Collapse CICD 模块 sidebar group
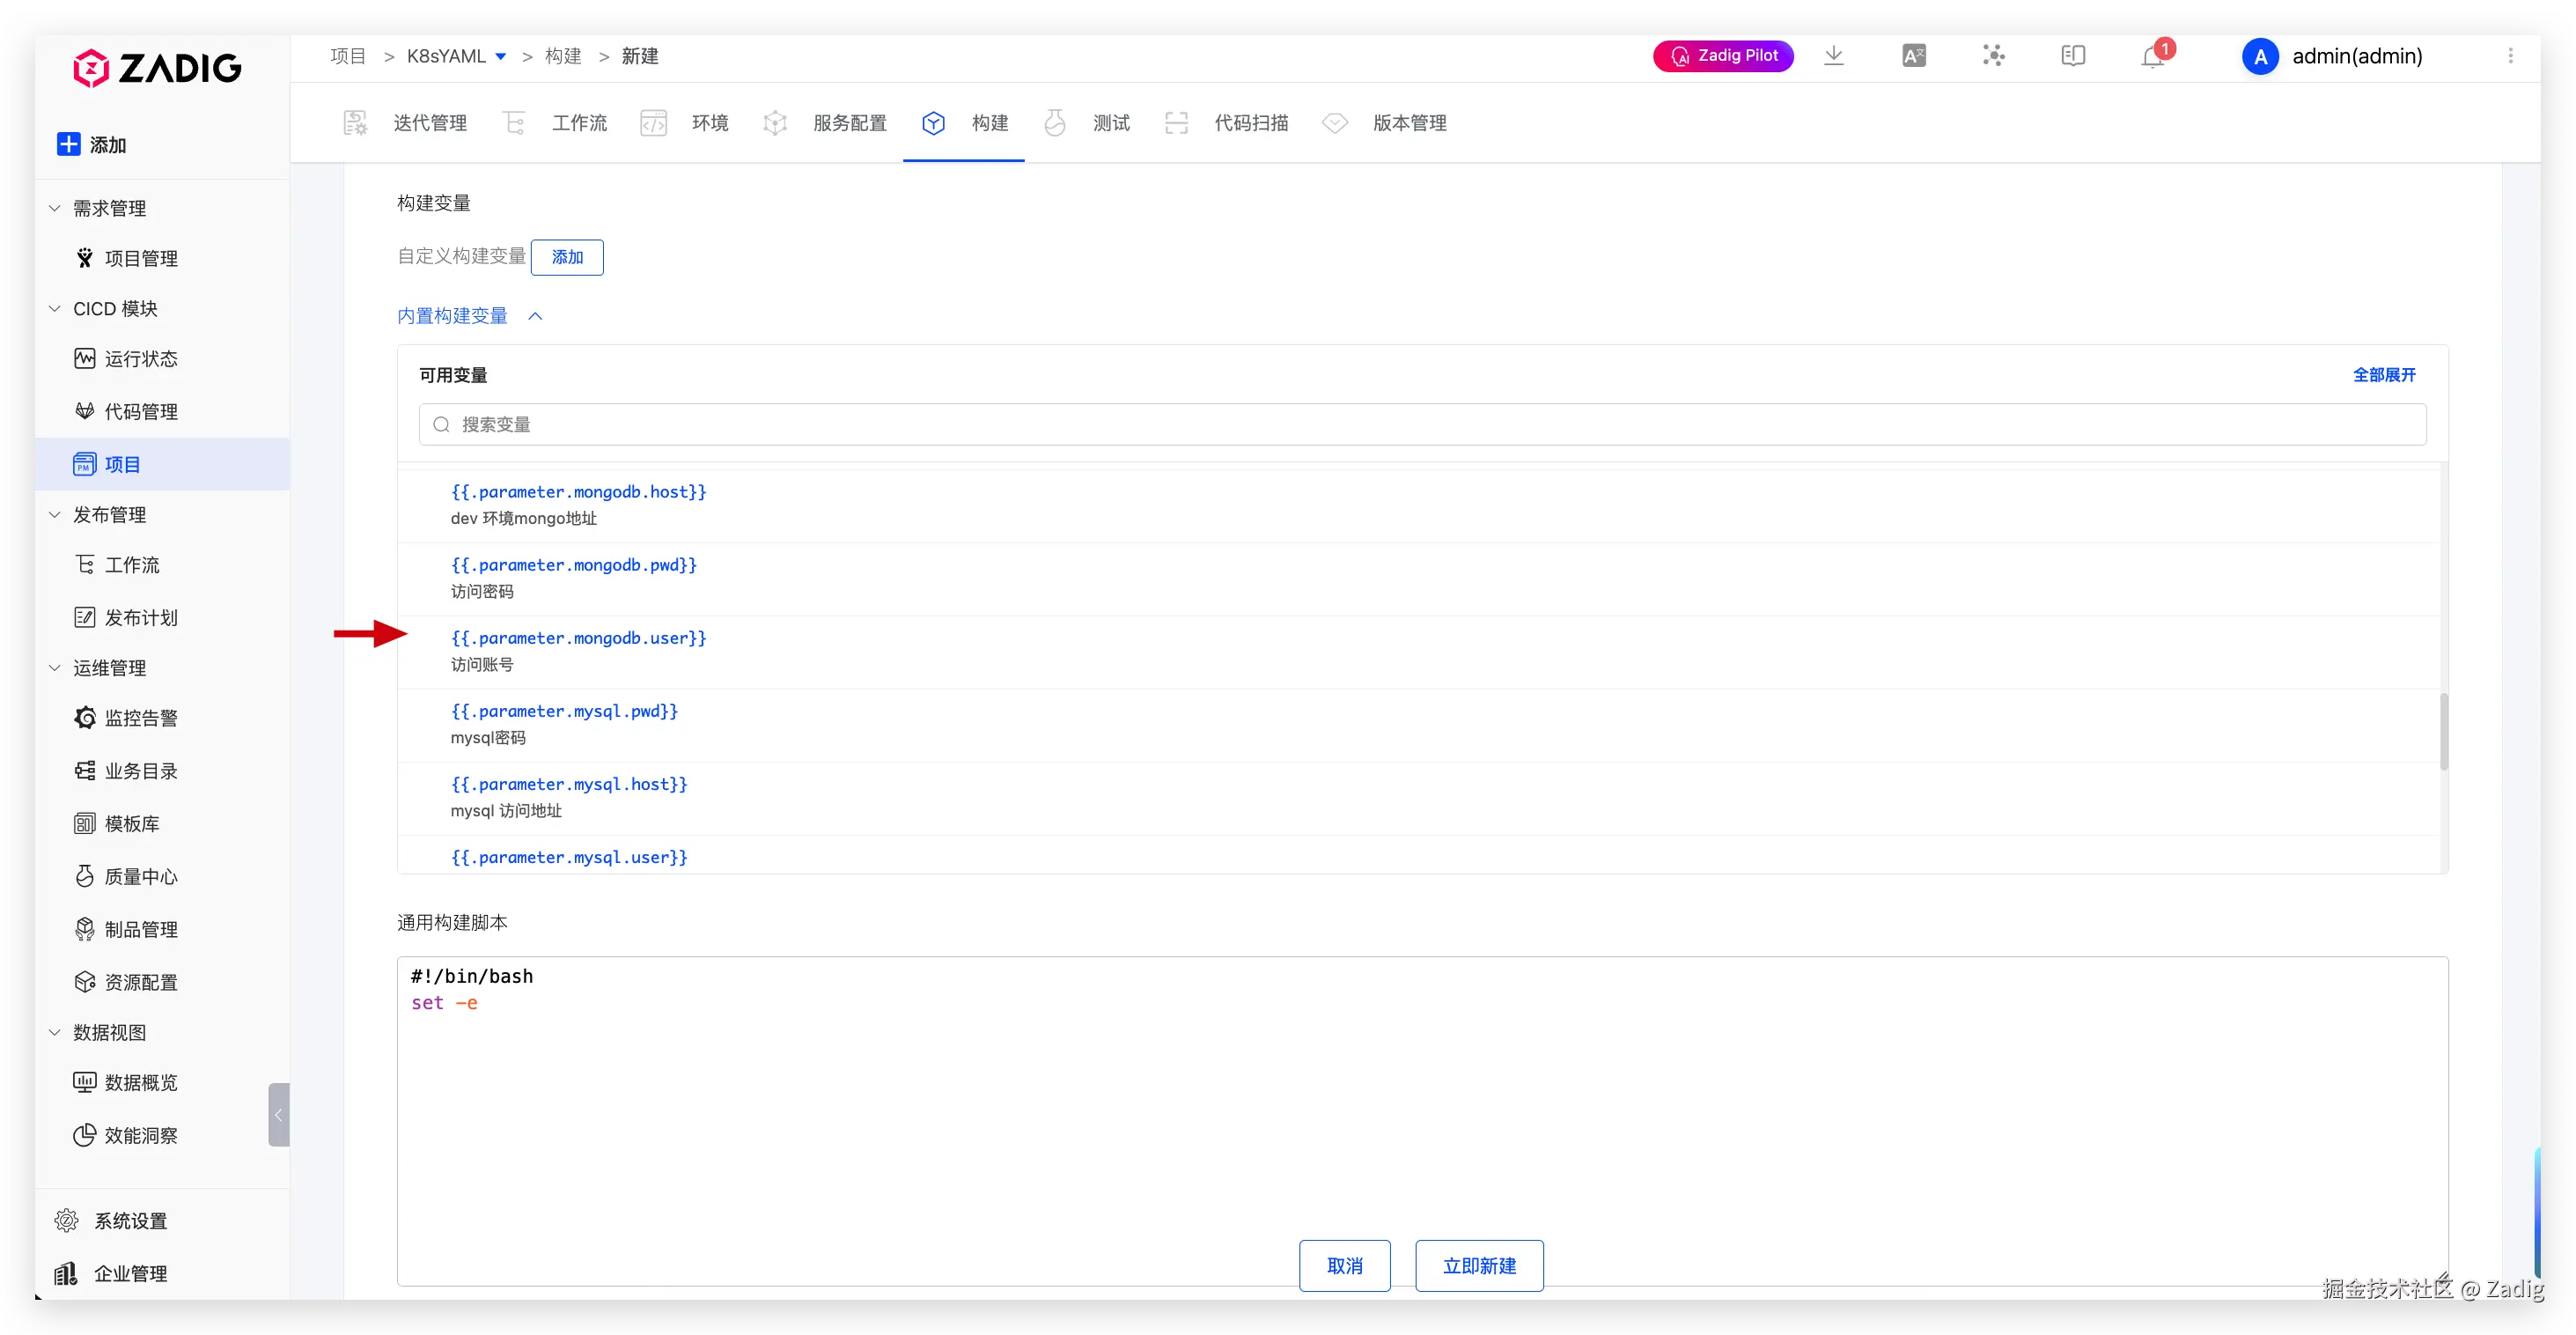 (55, 308)
